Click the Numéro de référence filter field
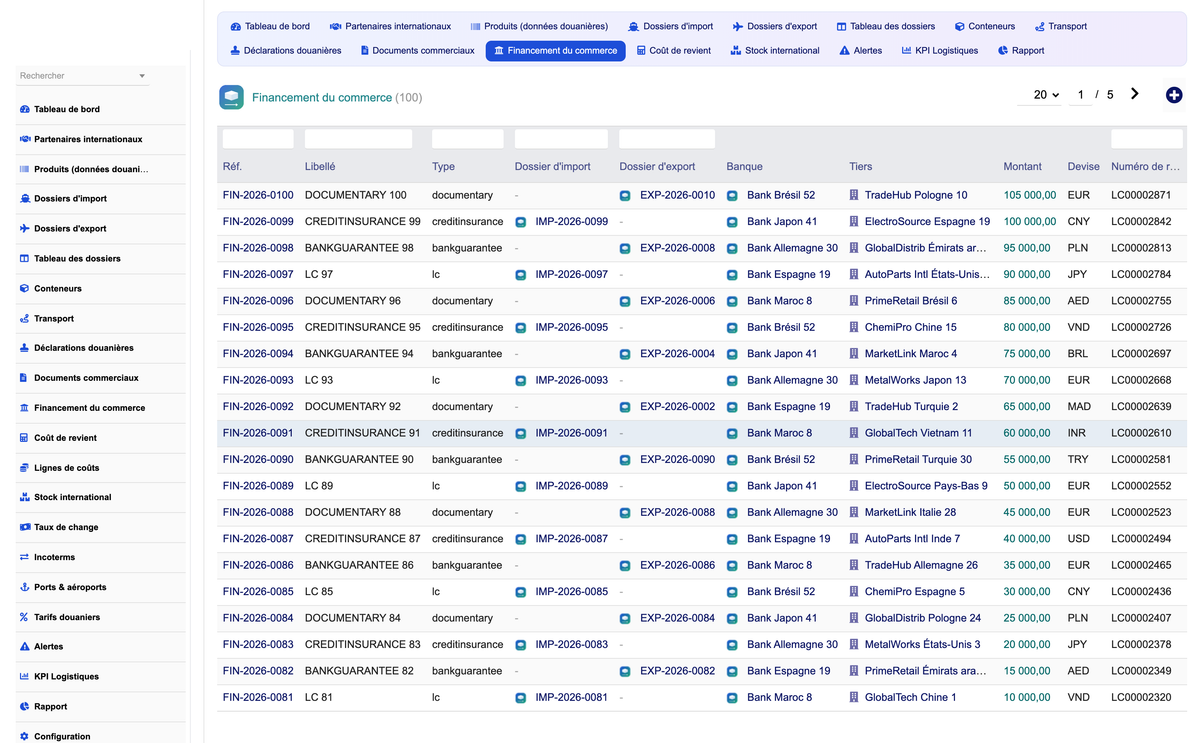The width and height of the screenshot is (1200, 743). 1147,139
